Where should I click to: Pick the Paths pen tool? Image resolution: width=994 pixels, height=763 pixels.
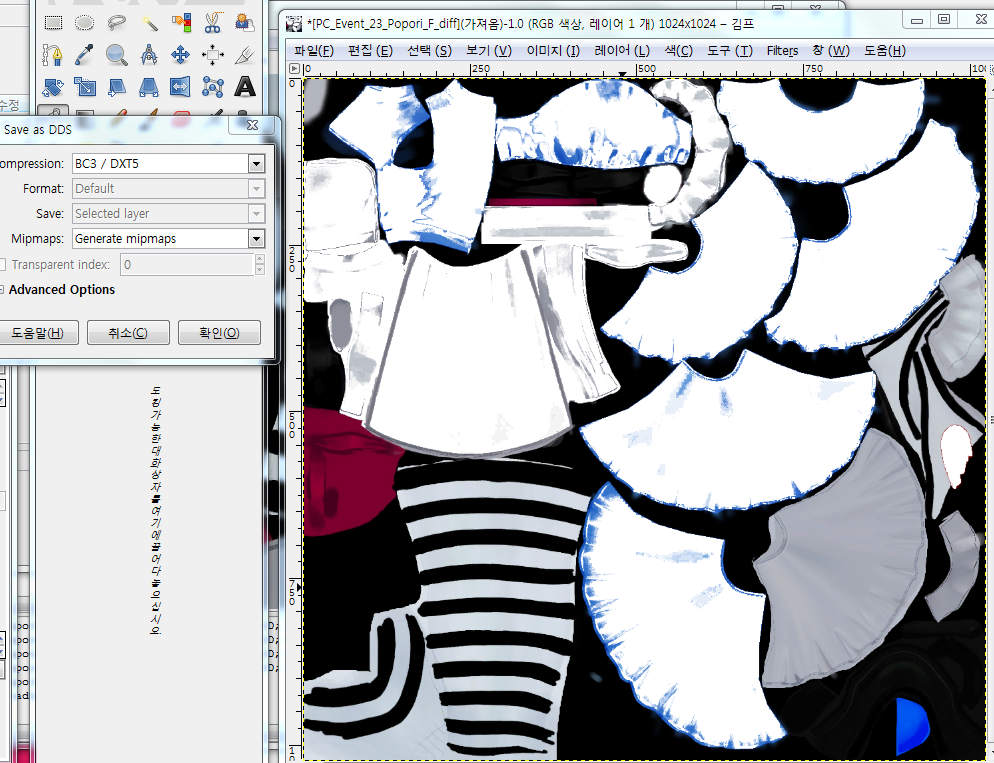point(54,54)
